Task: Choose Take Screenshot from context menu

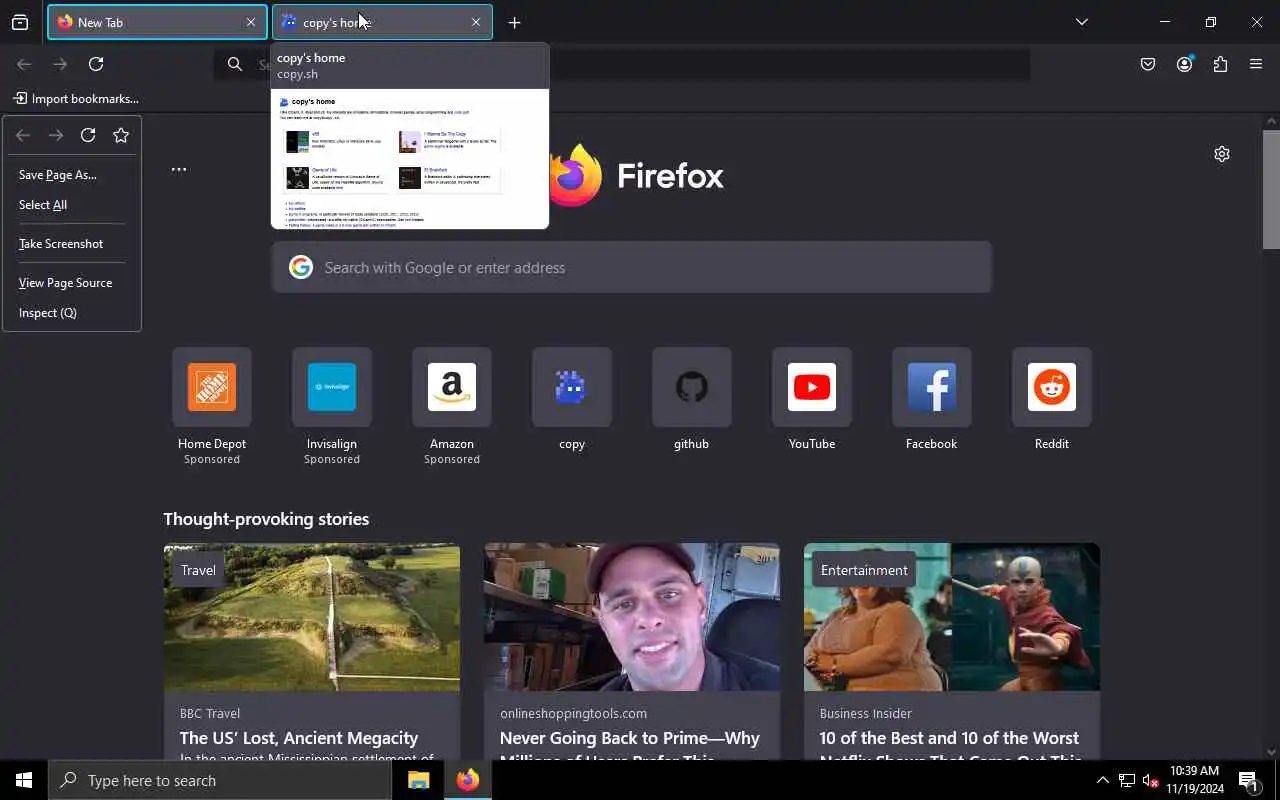Action: point(72,244)
